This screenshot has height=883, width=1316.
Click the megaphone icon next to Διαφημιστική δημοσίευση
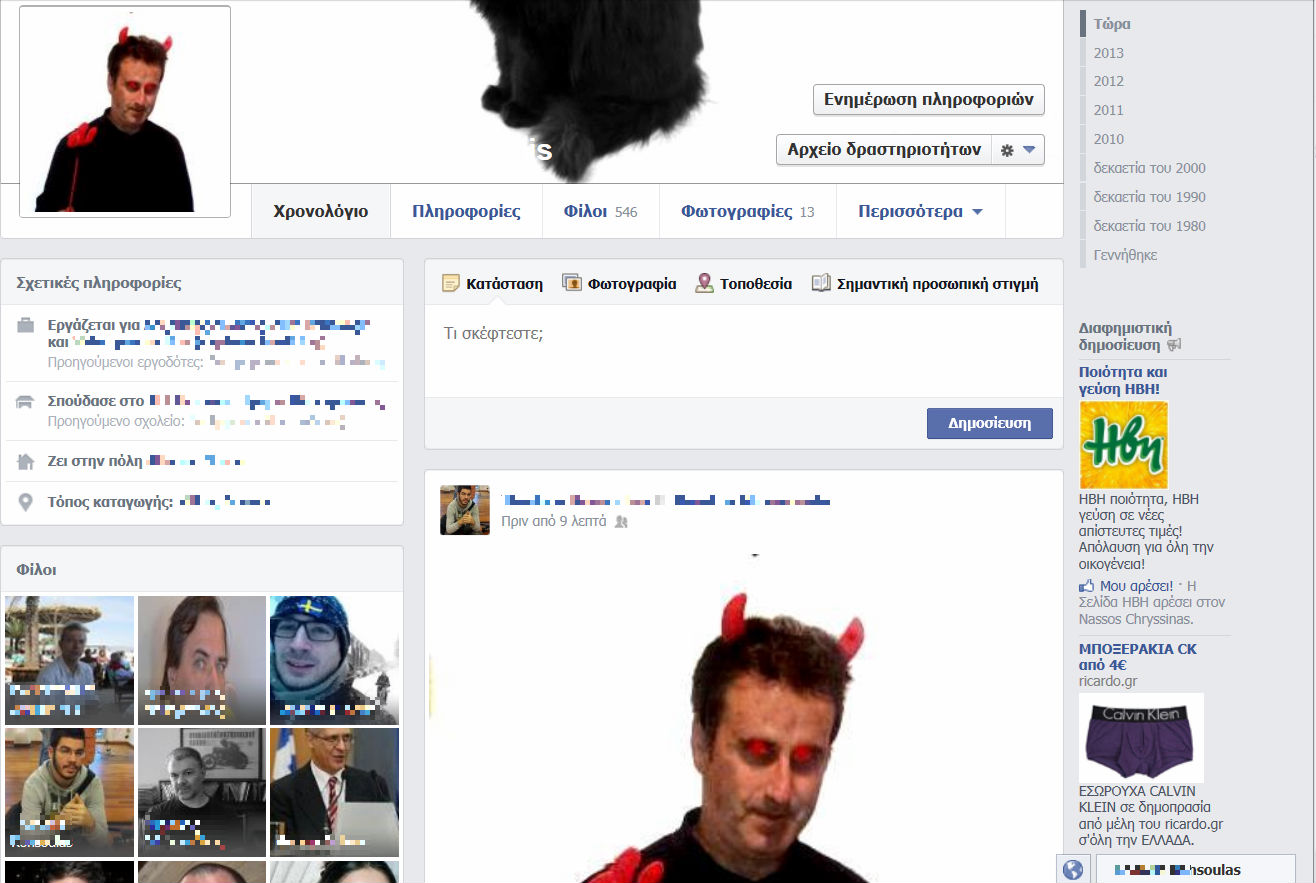pos(1174,345)
